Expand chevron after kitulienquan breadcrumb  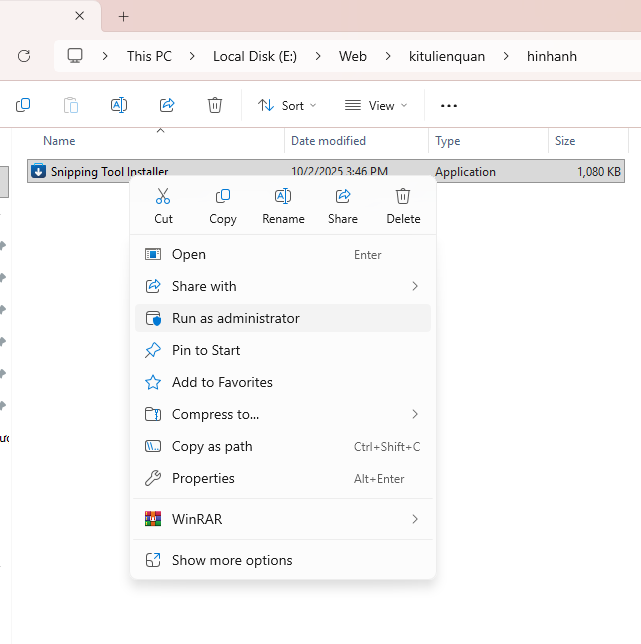(506, 56)
